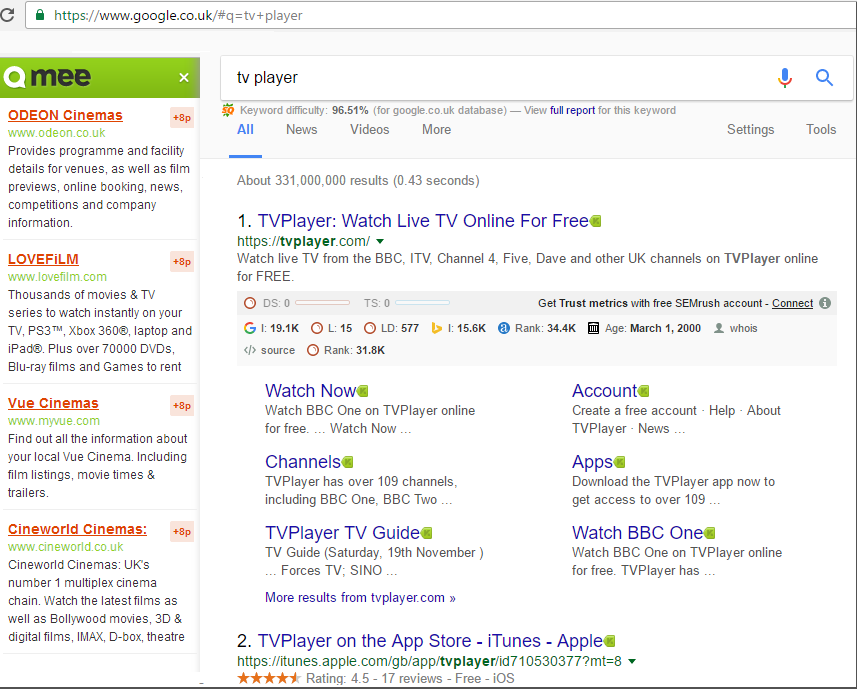
Task: Click the Google index icon showing 19.1K
Action: pyautogui.click(x=250, y=328)
